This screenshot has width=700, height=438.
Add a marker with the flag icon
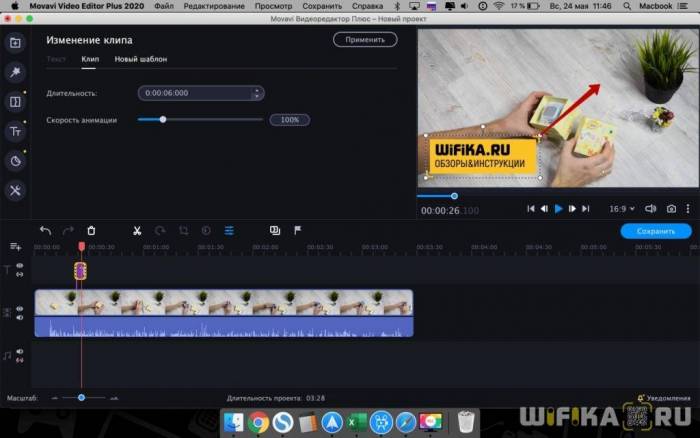pos(298,230)
